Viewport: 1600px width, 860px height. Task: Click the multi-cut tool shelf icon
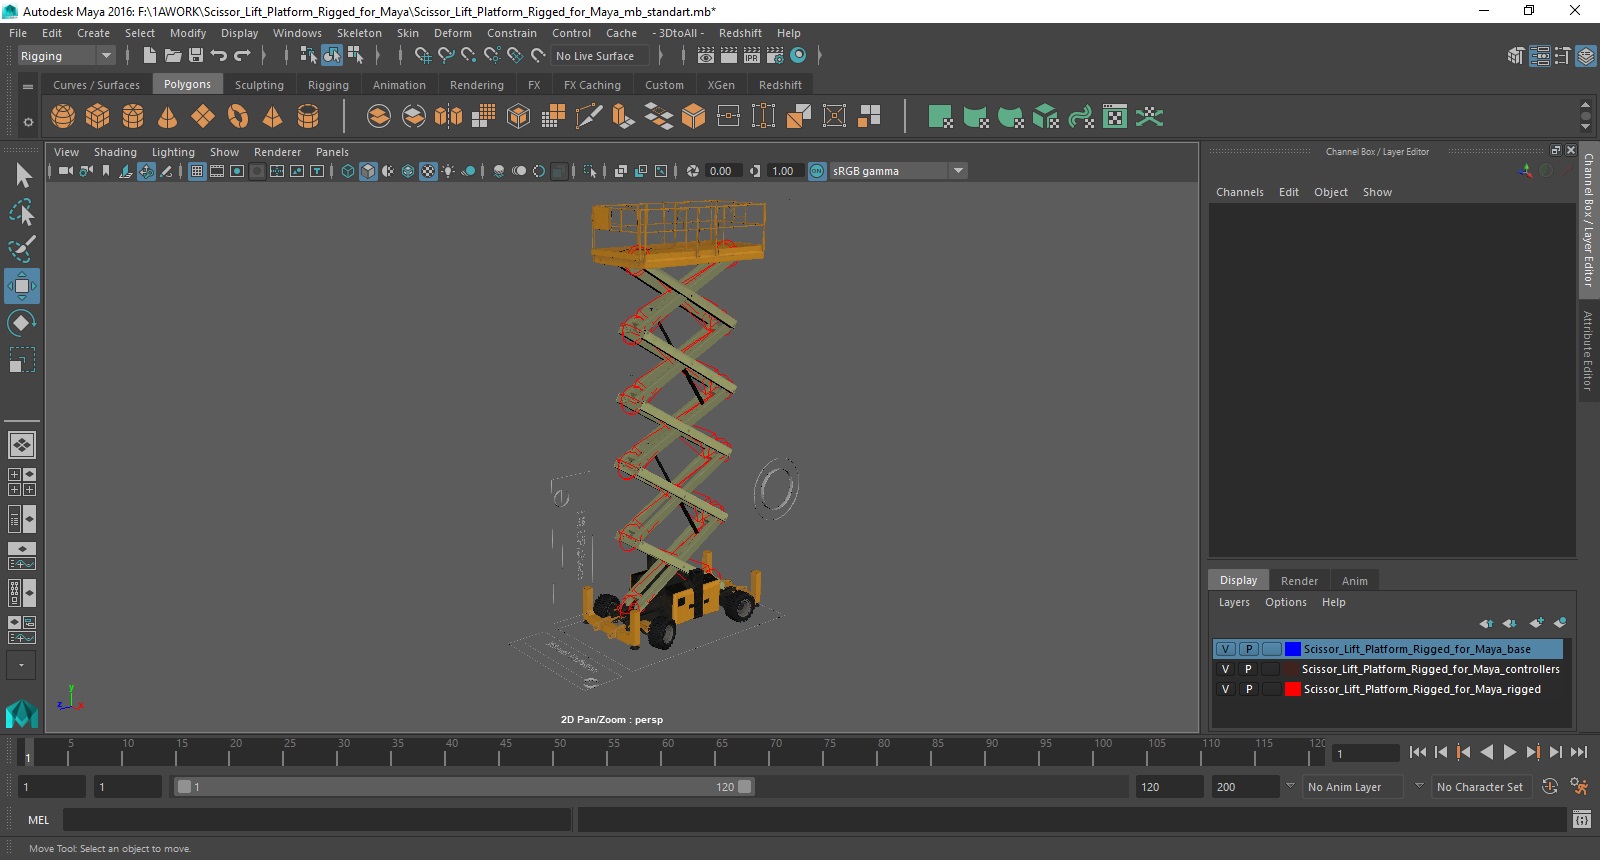(x=589, y=117)
